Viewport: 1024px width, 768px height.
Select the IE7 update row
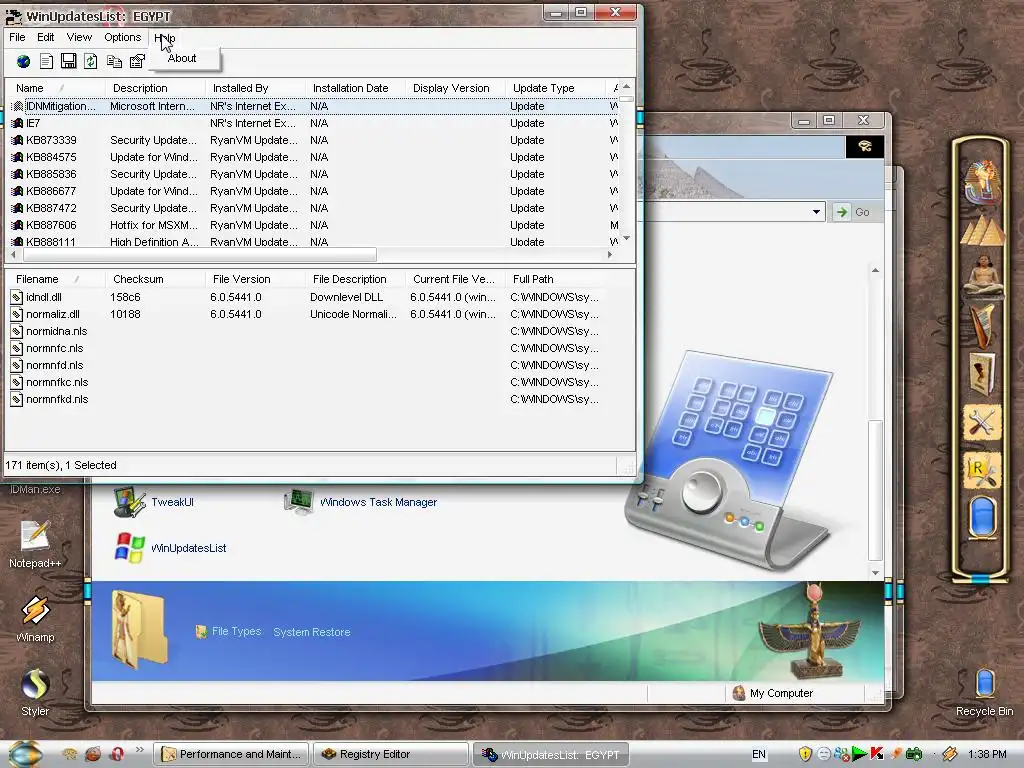[312, 123]
